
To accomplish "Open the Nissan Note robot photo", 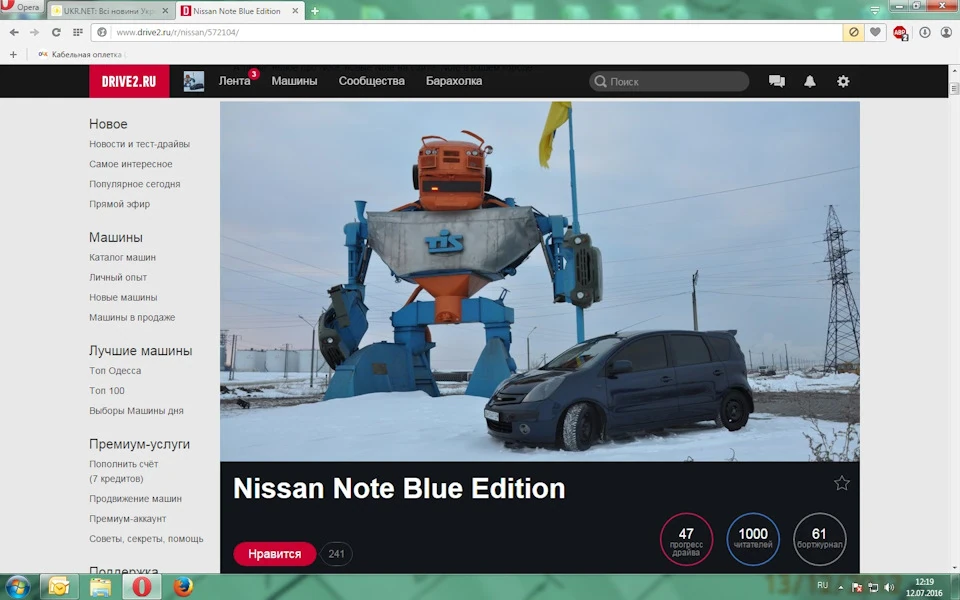I will (539, 281).
